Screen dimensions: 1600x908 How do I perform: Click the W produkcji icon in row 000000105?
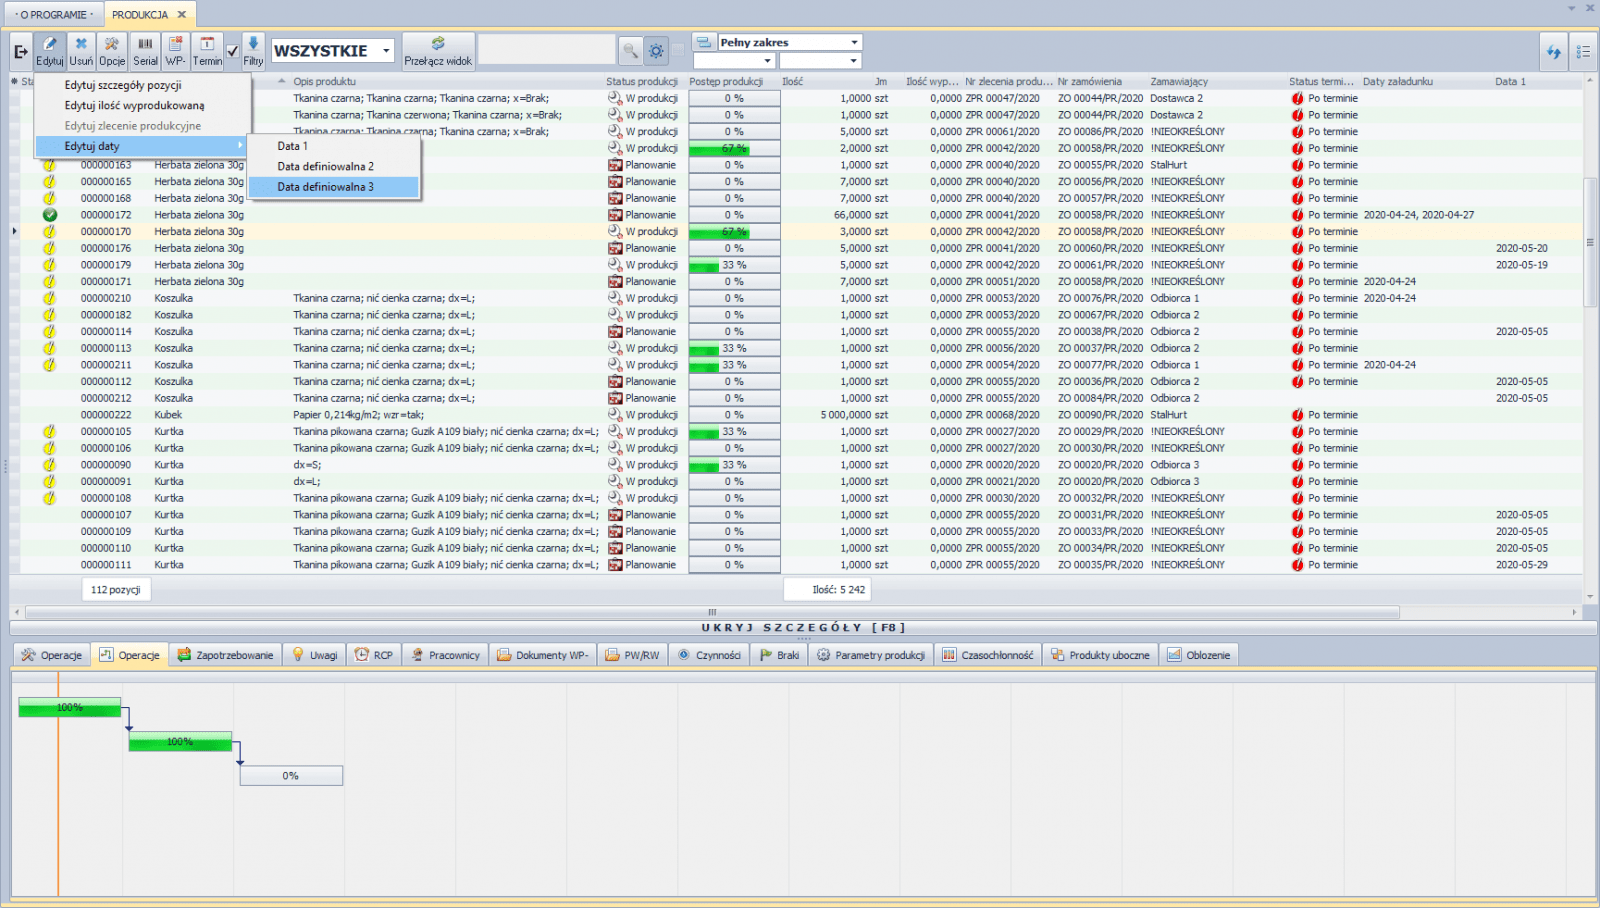615,432
